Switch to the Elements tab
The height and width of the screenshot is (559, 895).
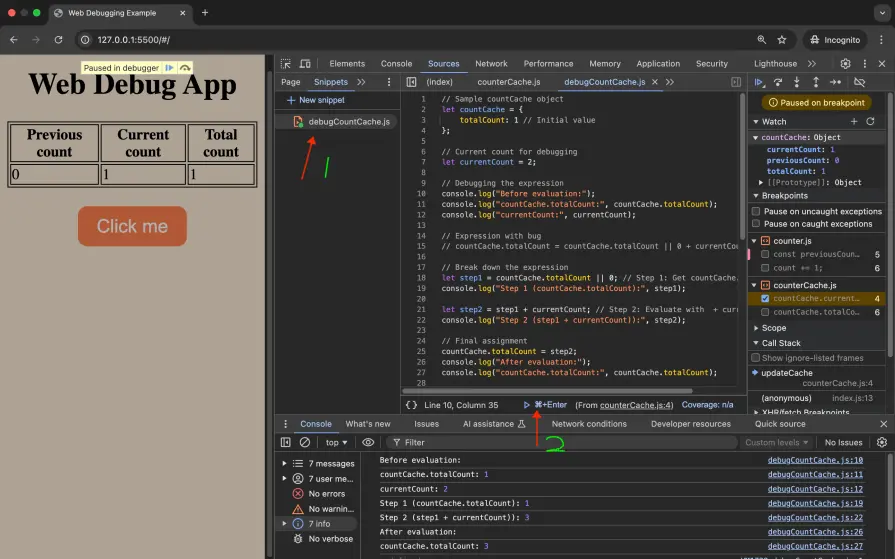click(x=346, y=63)
